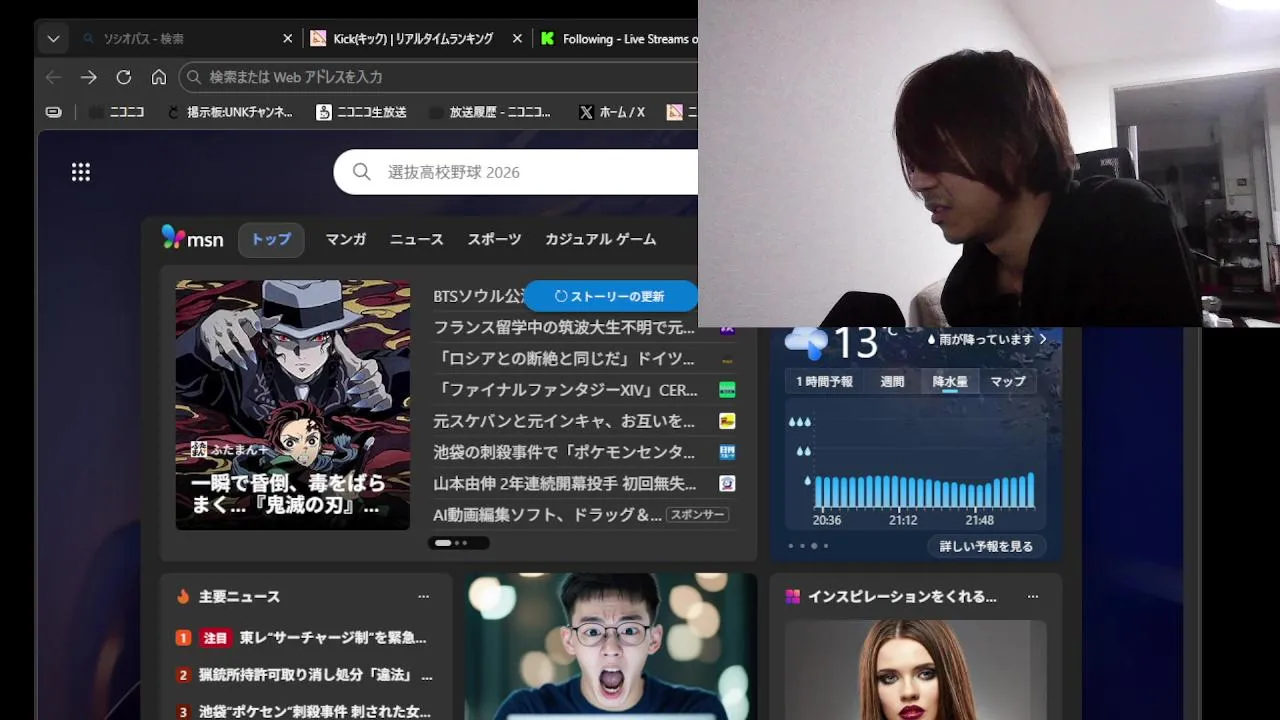The width and height of the screenshot is (1280, 720).
Task: Open the shocked man video thumbnail
Action: tap(610, 646)
